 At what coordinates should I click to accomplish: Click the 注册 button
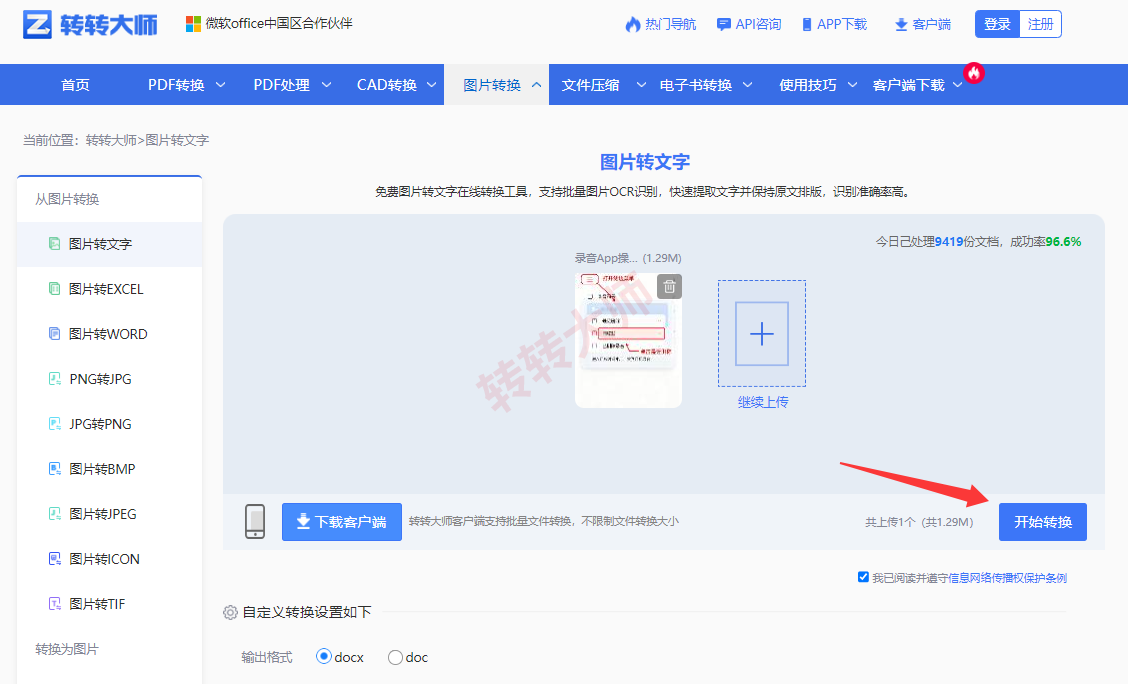1040,24
